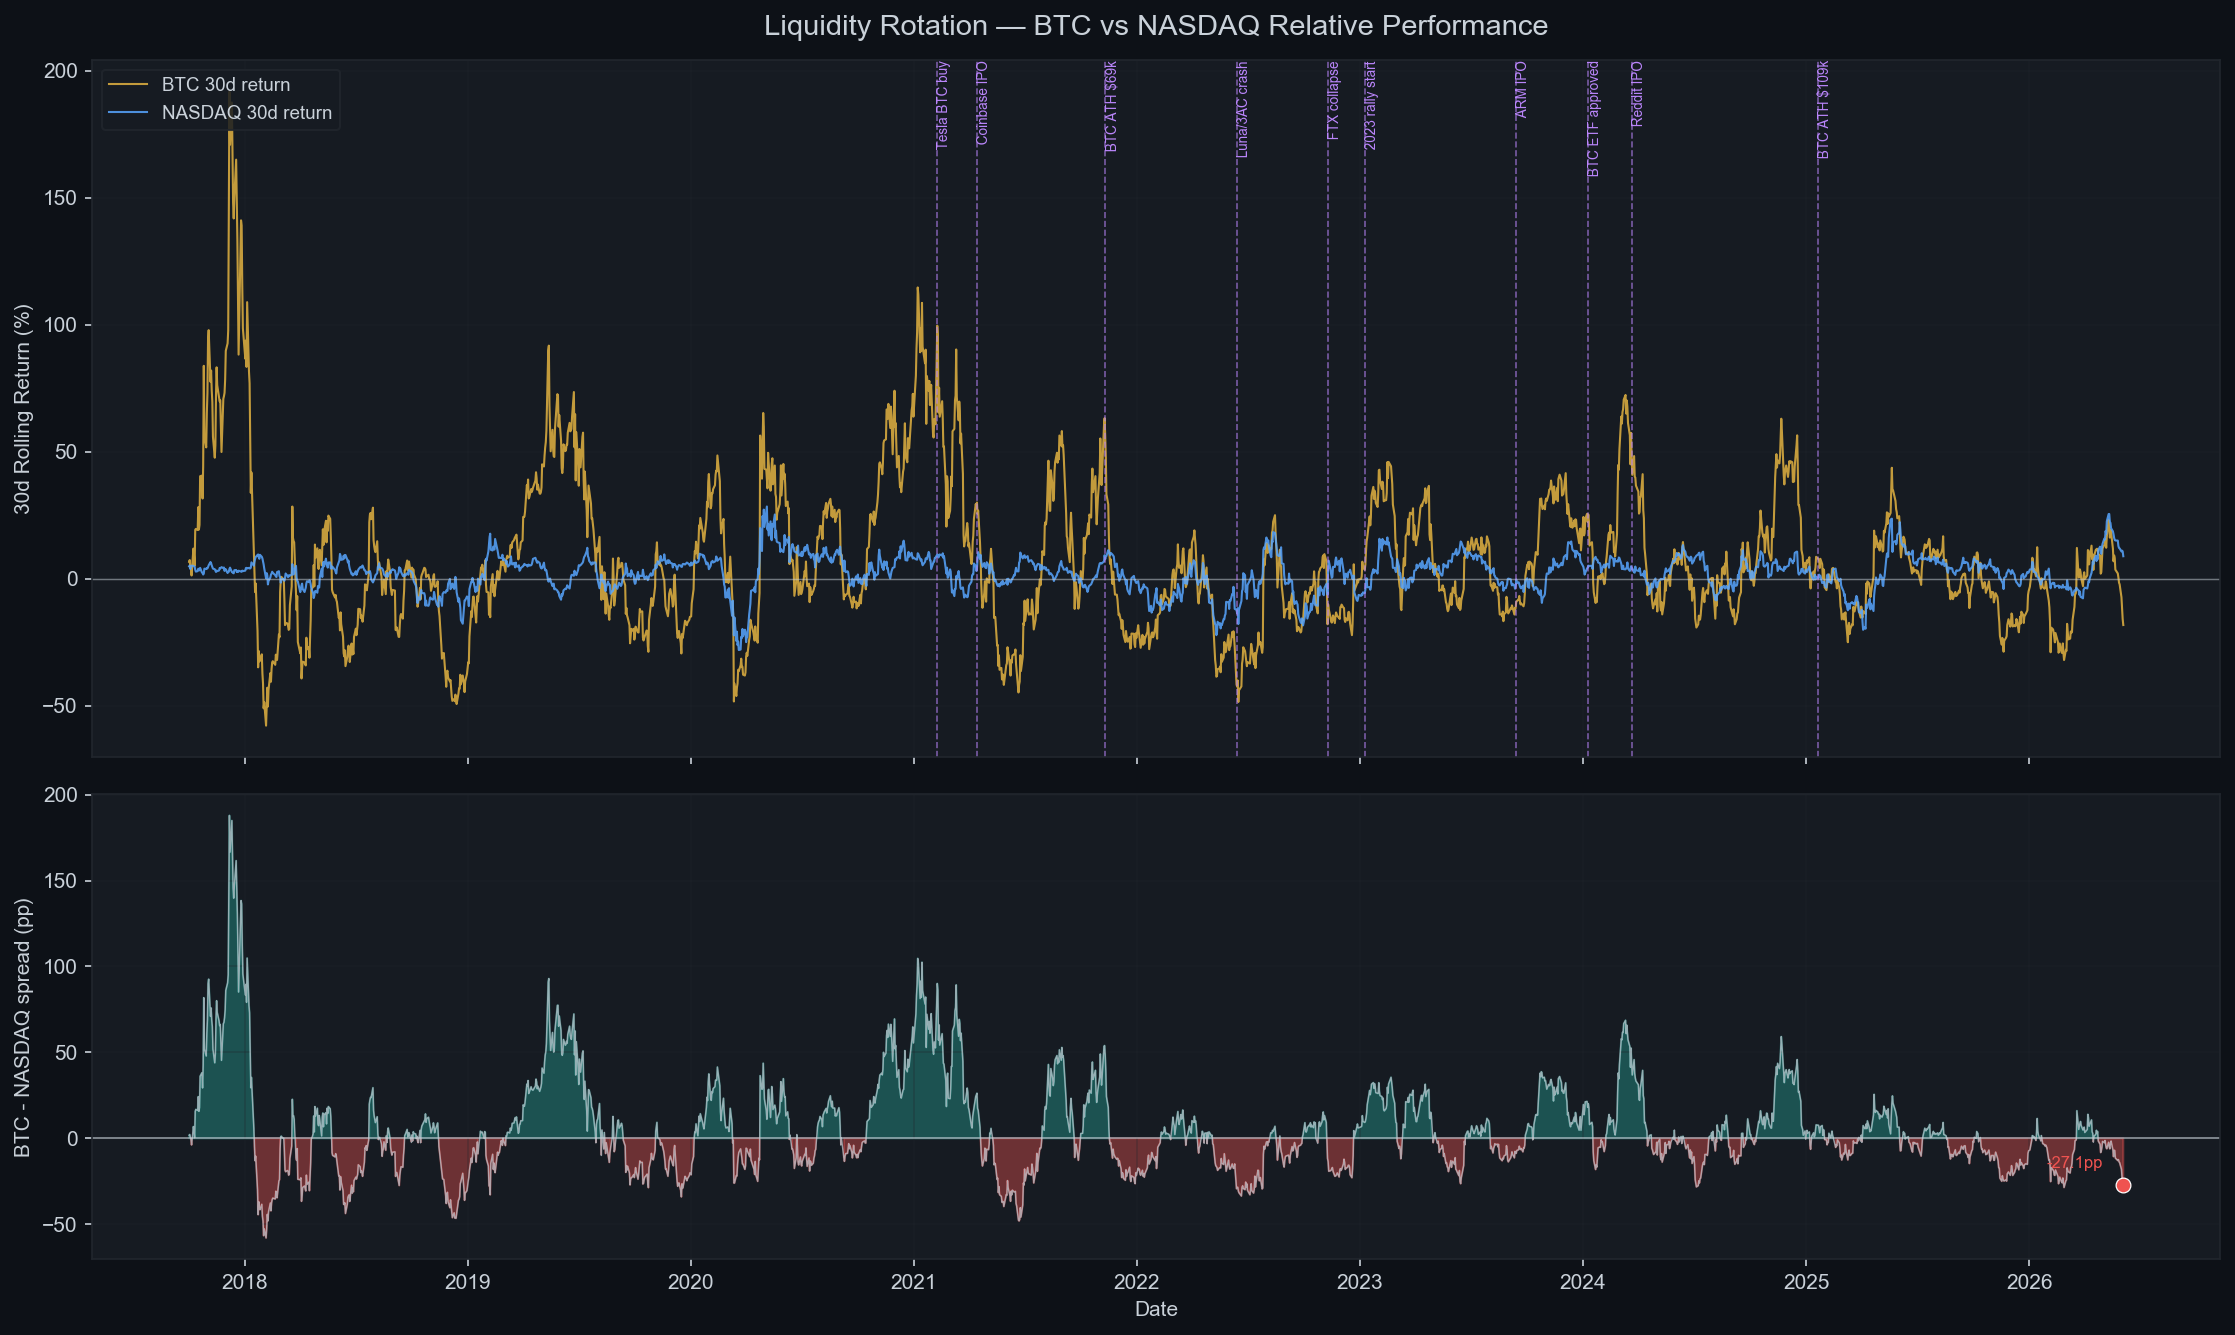Click the BTC ATH $109k event label

[1823, 110]
